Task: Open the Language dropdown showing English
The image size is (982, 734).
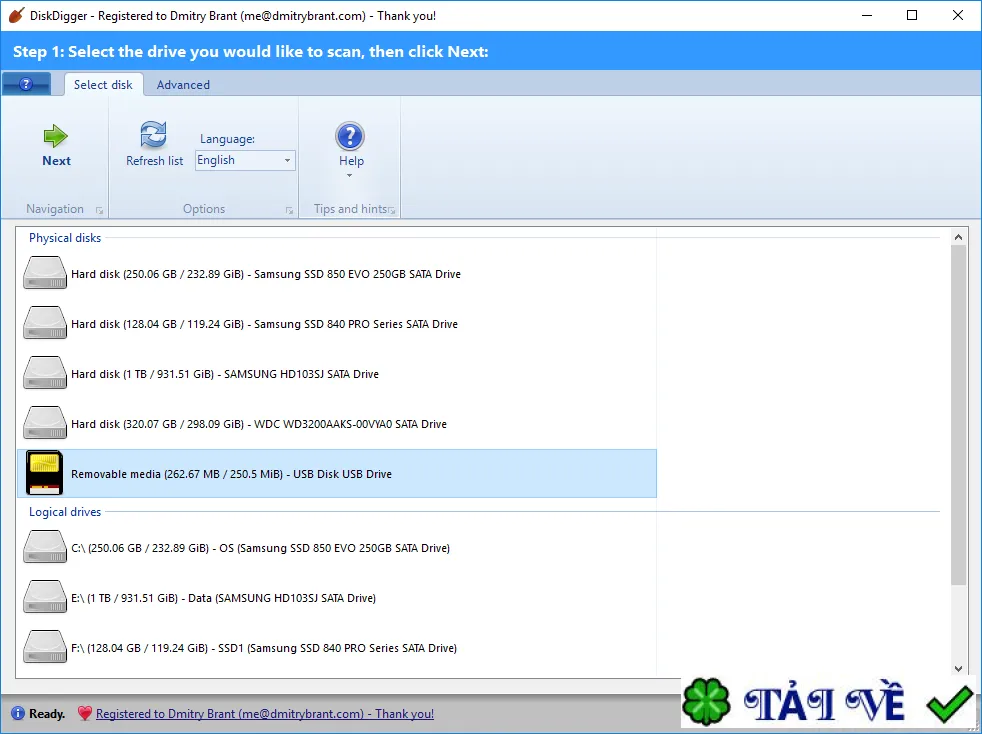Action: pos(245,160)
